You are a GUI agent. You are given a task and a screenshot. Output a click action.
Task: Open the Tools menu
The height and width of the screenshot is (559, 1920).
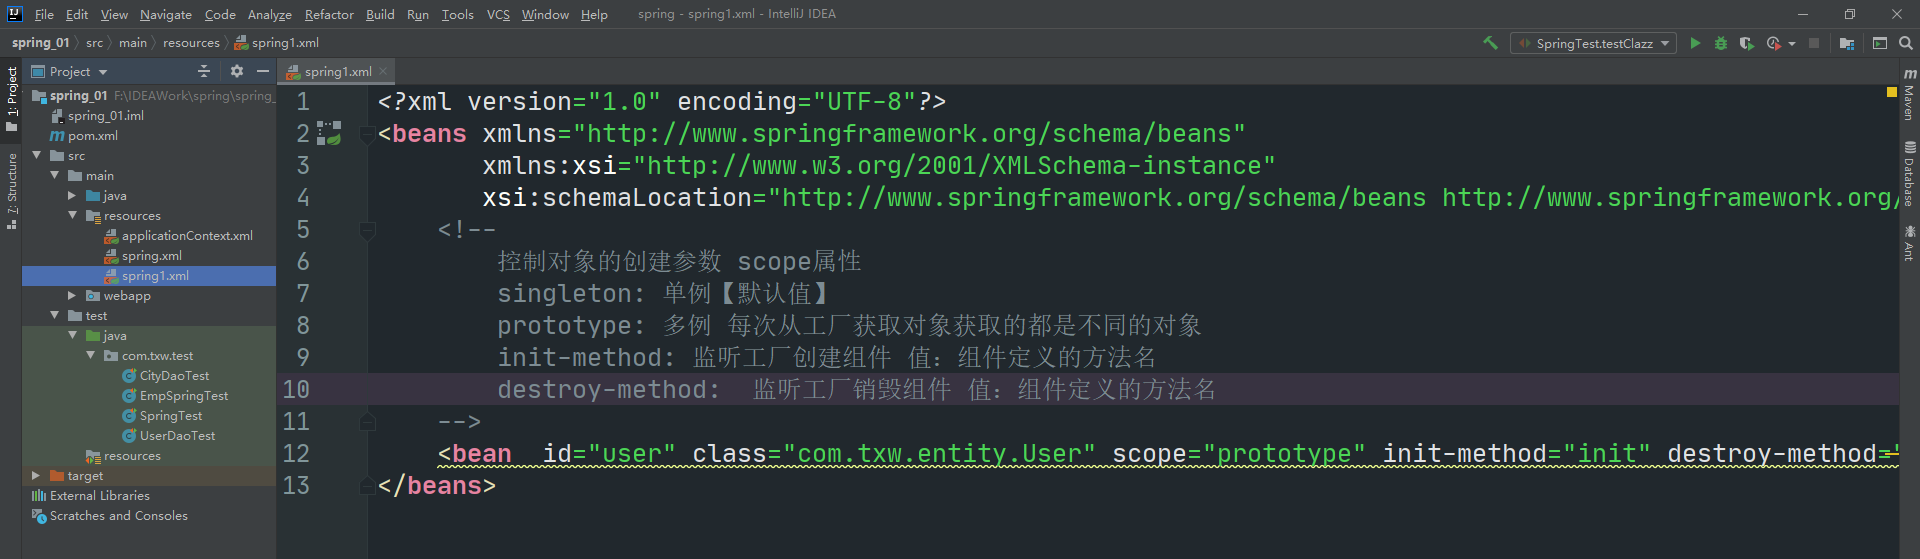(458, 14)
